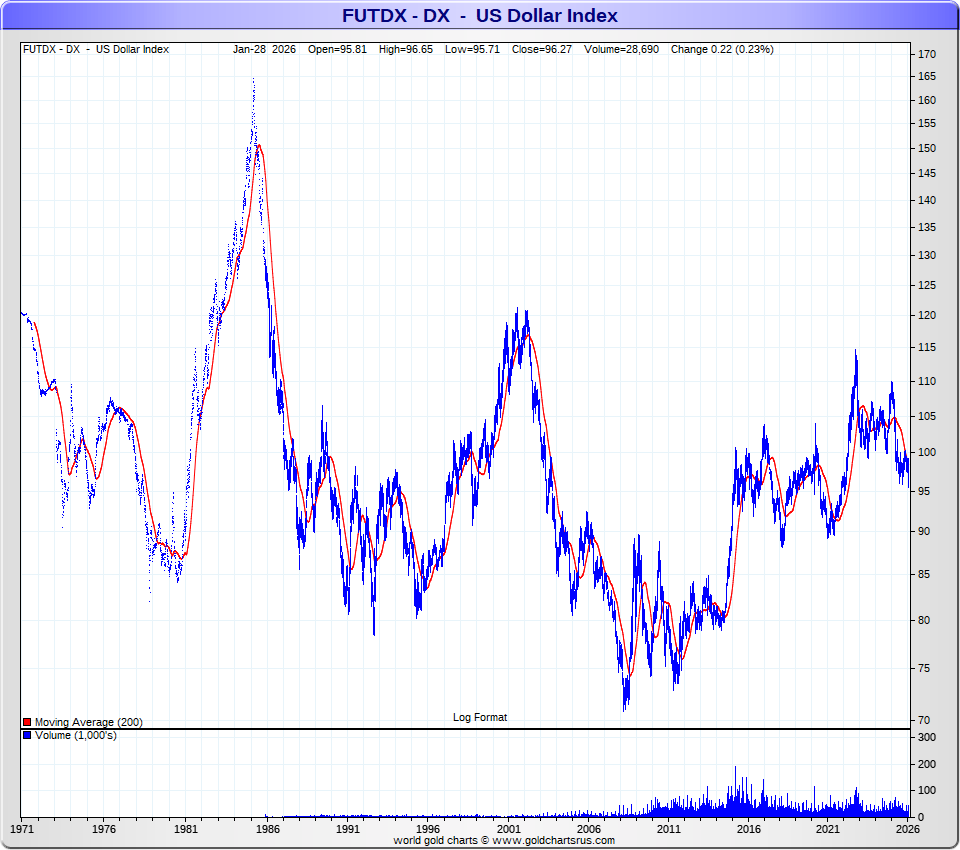Click the Moving Average (200) legend text
The width and height of the screenshot is (960, 850).
[x=89, y=722]
